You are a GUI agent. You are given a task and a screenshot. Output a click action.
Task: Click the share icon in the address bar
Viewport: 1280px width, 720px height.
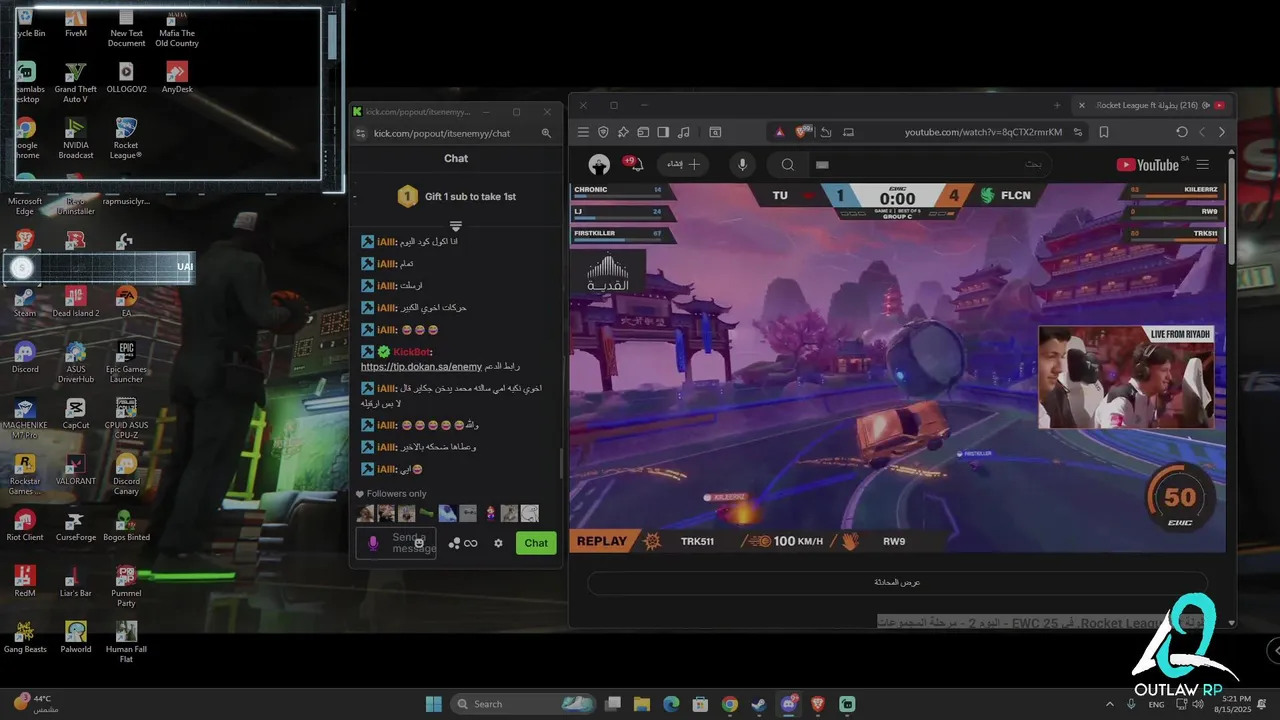(826, 132)
